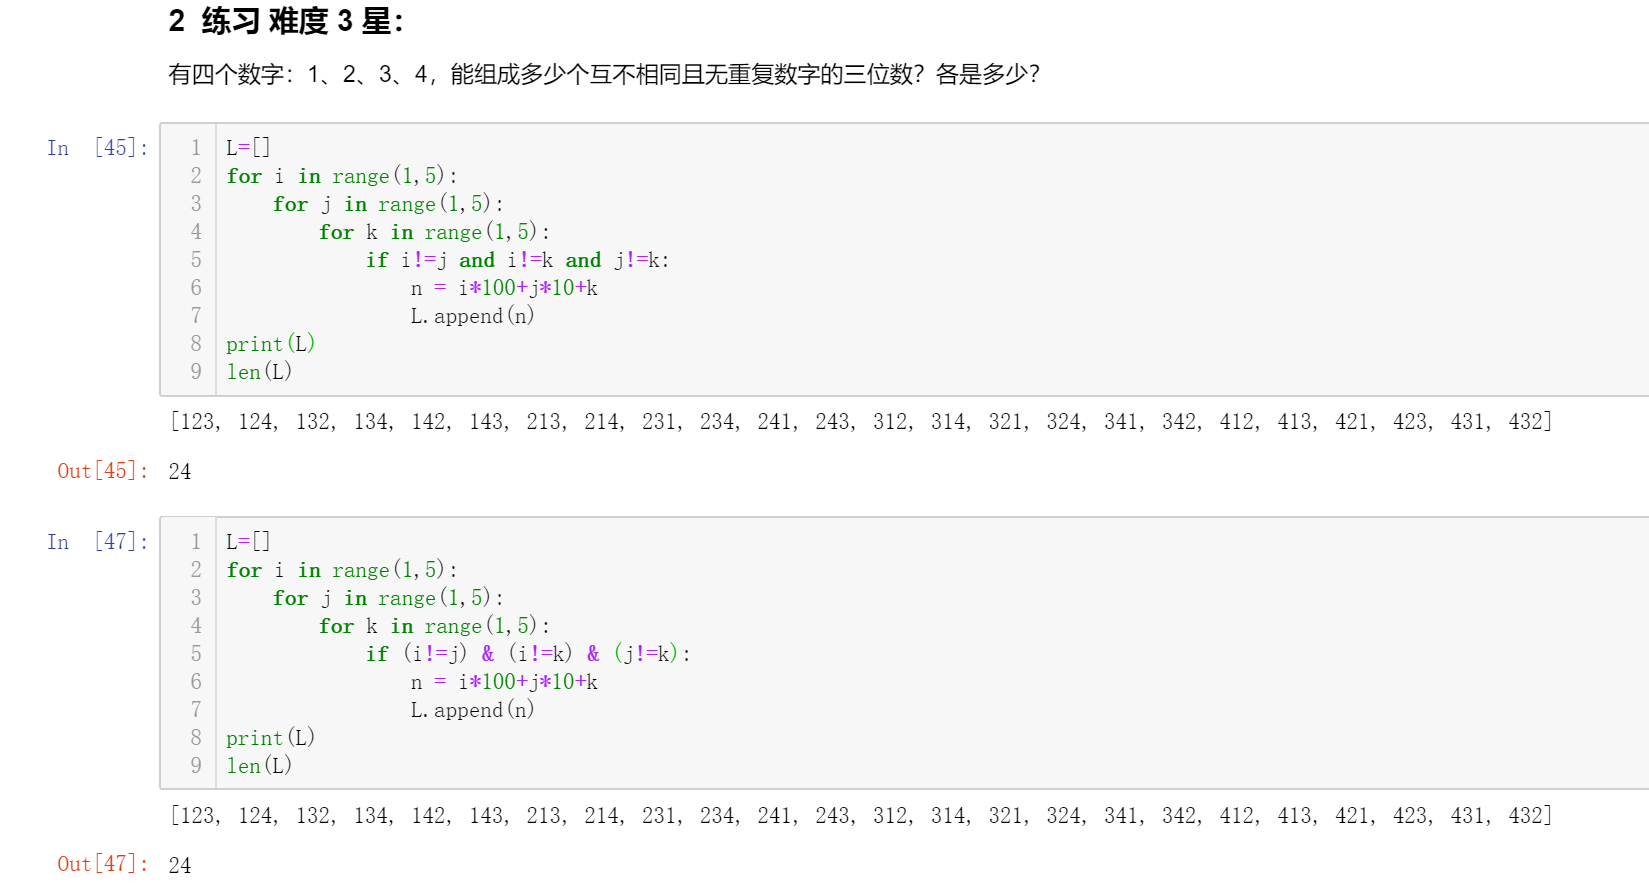Click the result 24 beside Out[45]
The image size is (1649, 894).
click(180, 472)
